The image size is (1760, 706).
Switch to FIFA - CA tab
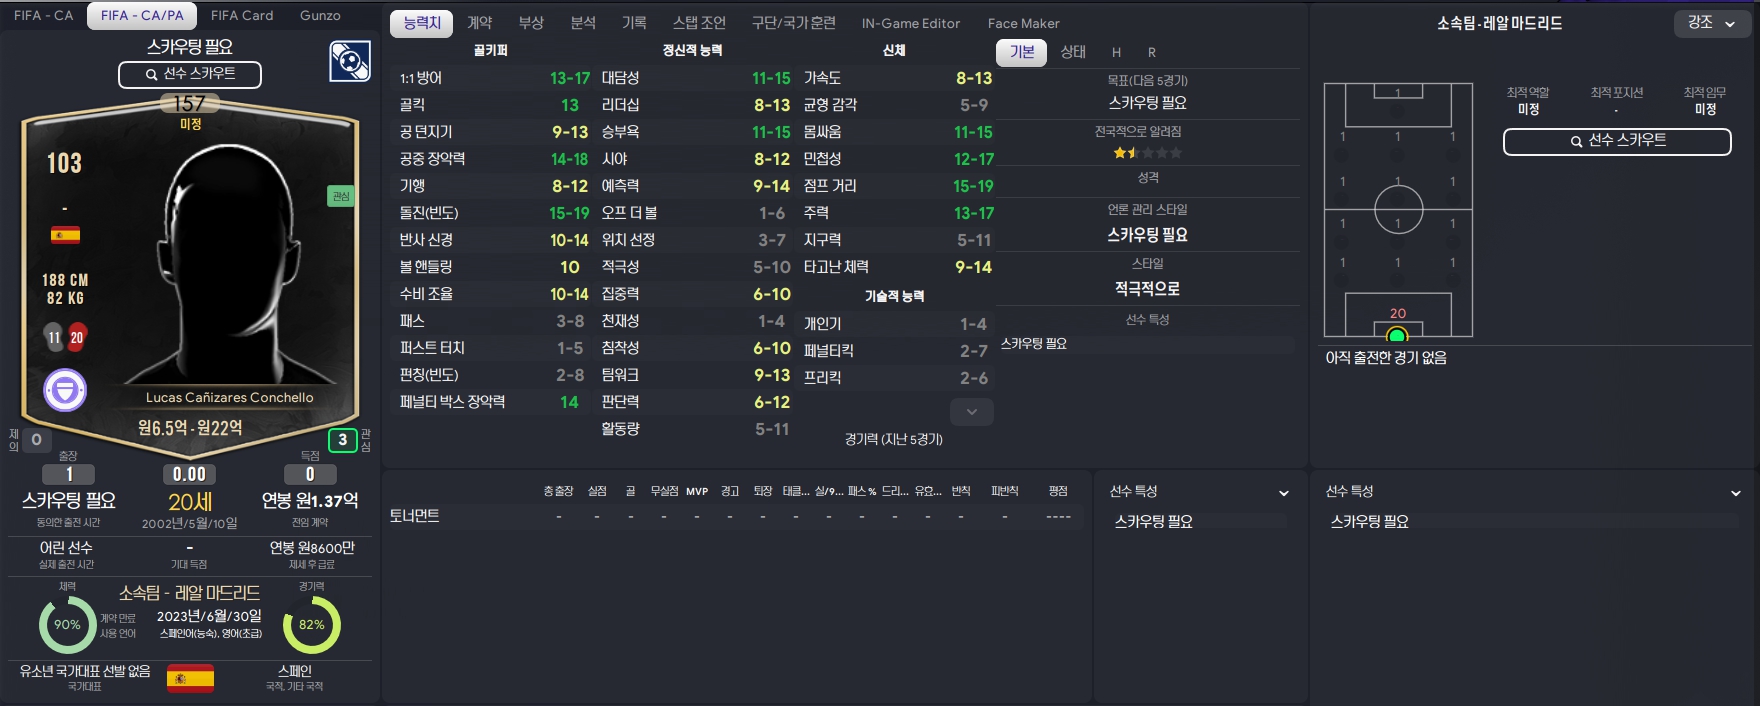point(43,16)
